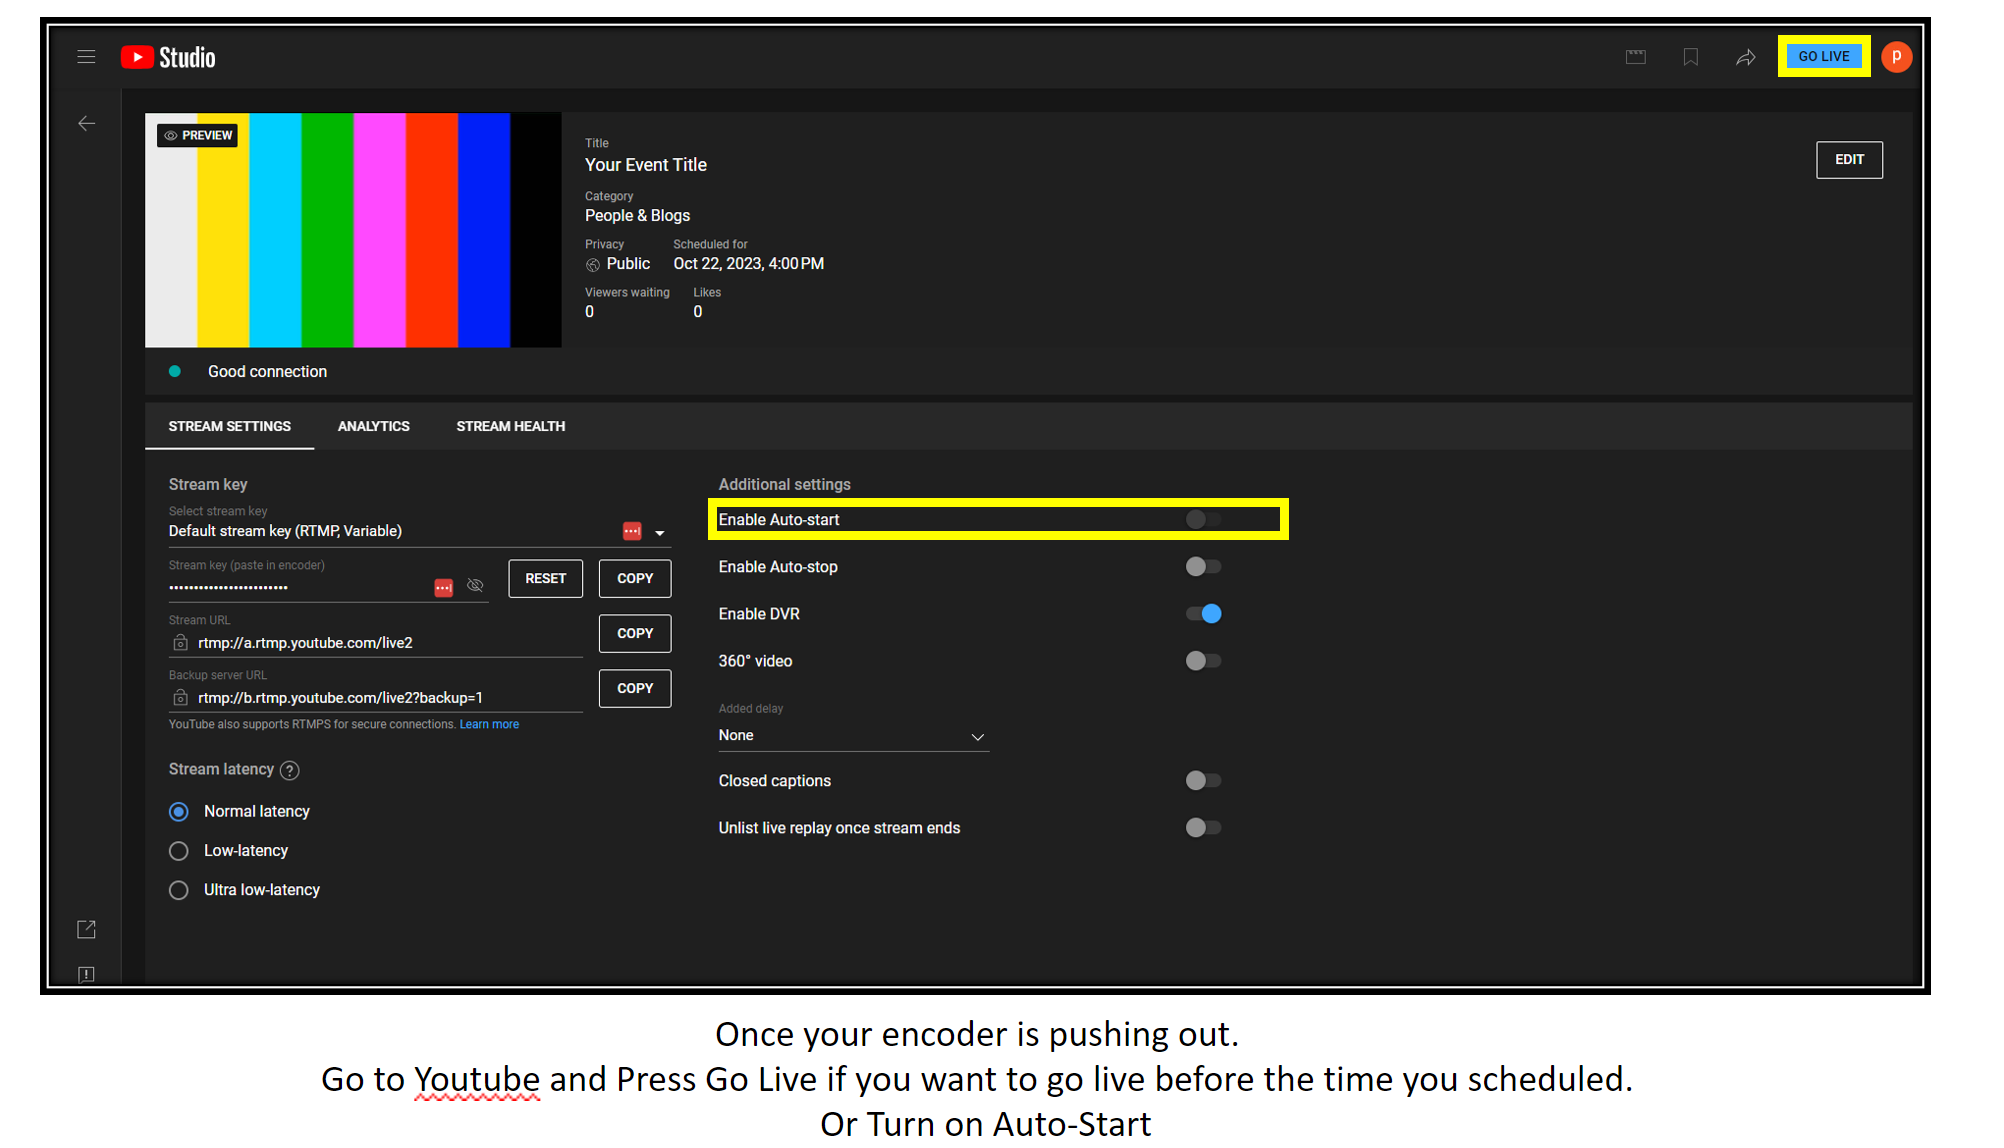
Task: Click the 'Your Event Title' text
Action: [x=646, y=165]
